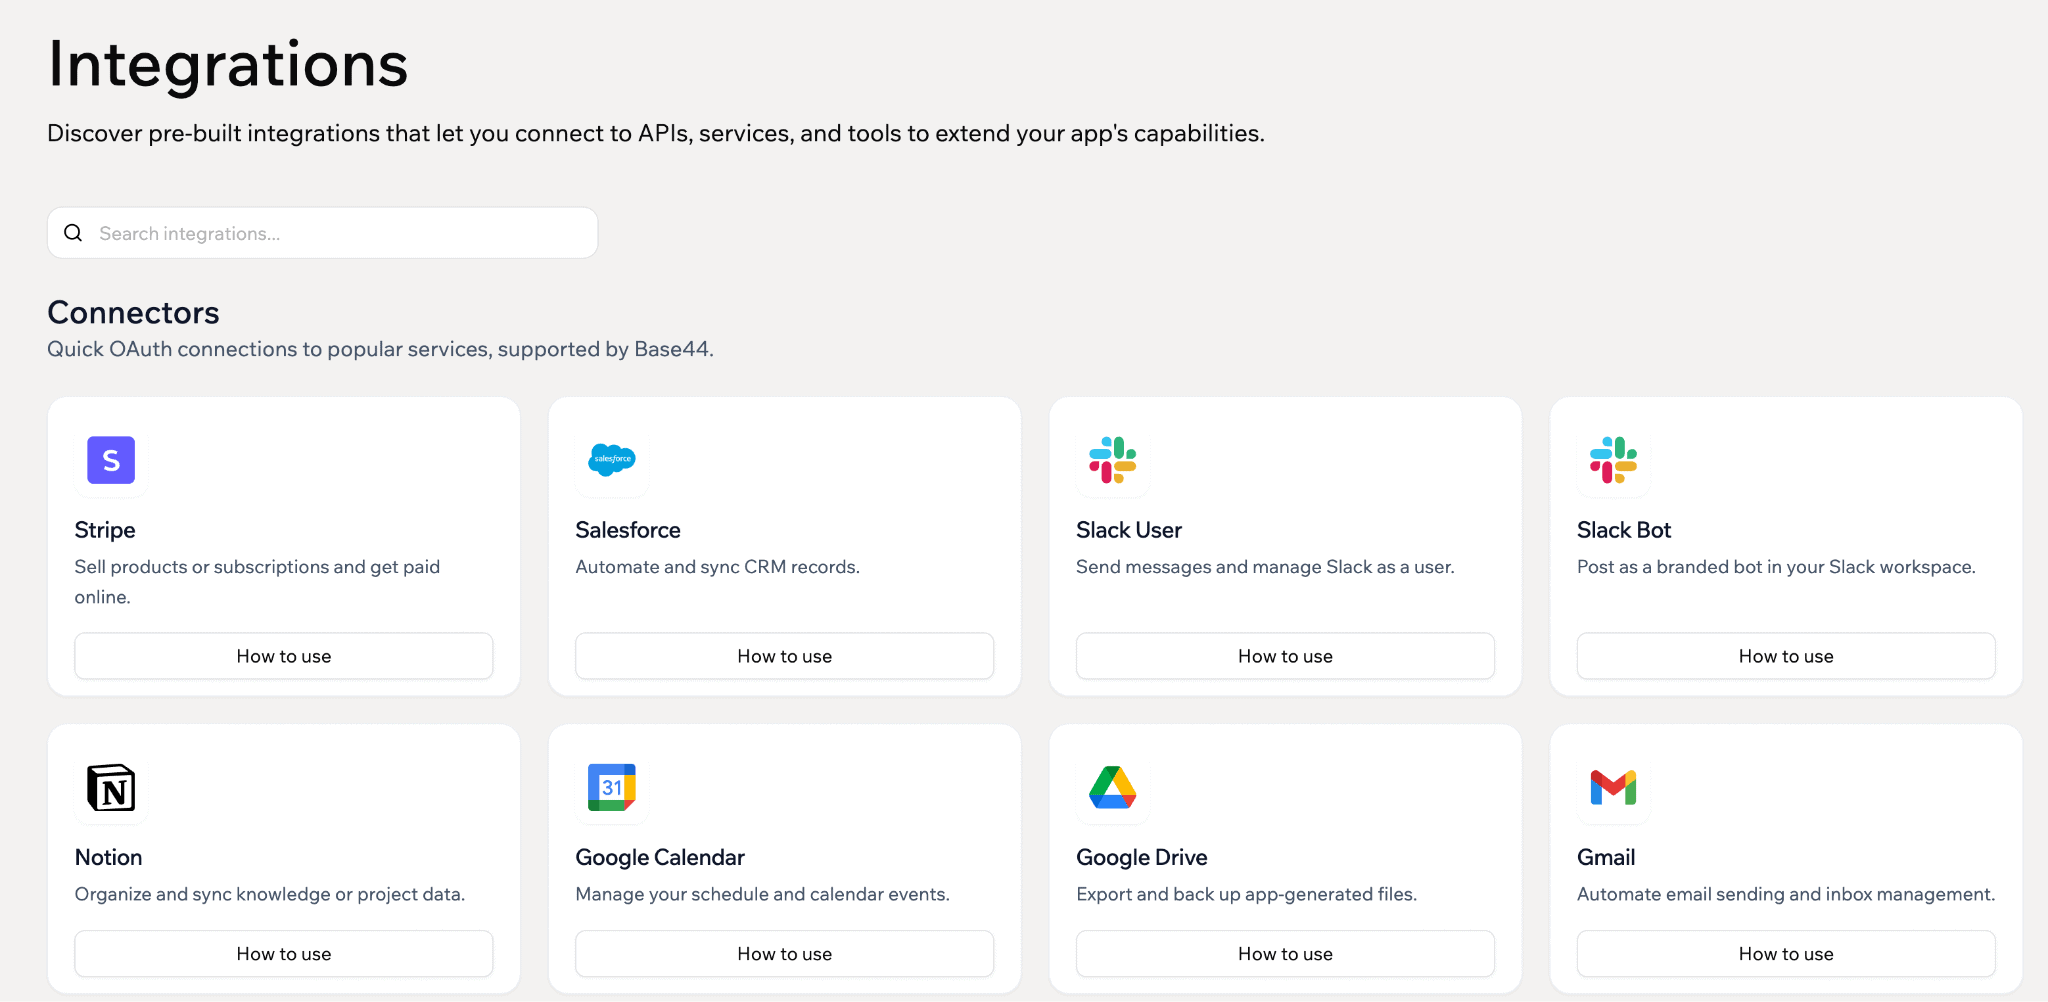Open How to use for Notion
Image resolution: width=2048 pixels, height=1002 pixels.
pos(284,954)
